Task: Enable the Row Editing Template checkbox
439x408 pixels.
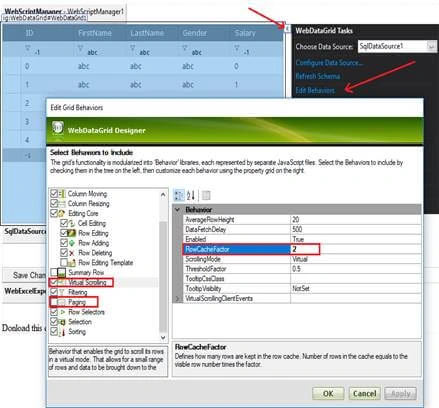Action: pos(64,263)
